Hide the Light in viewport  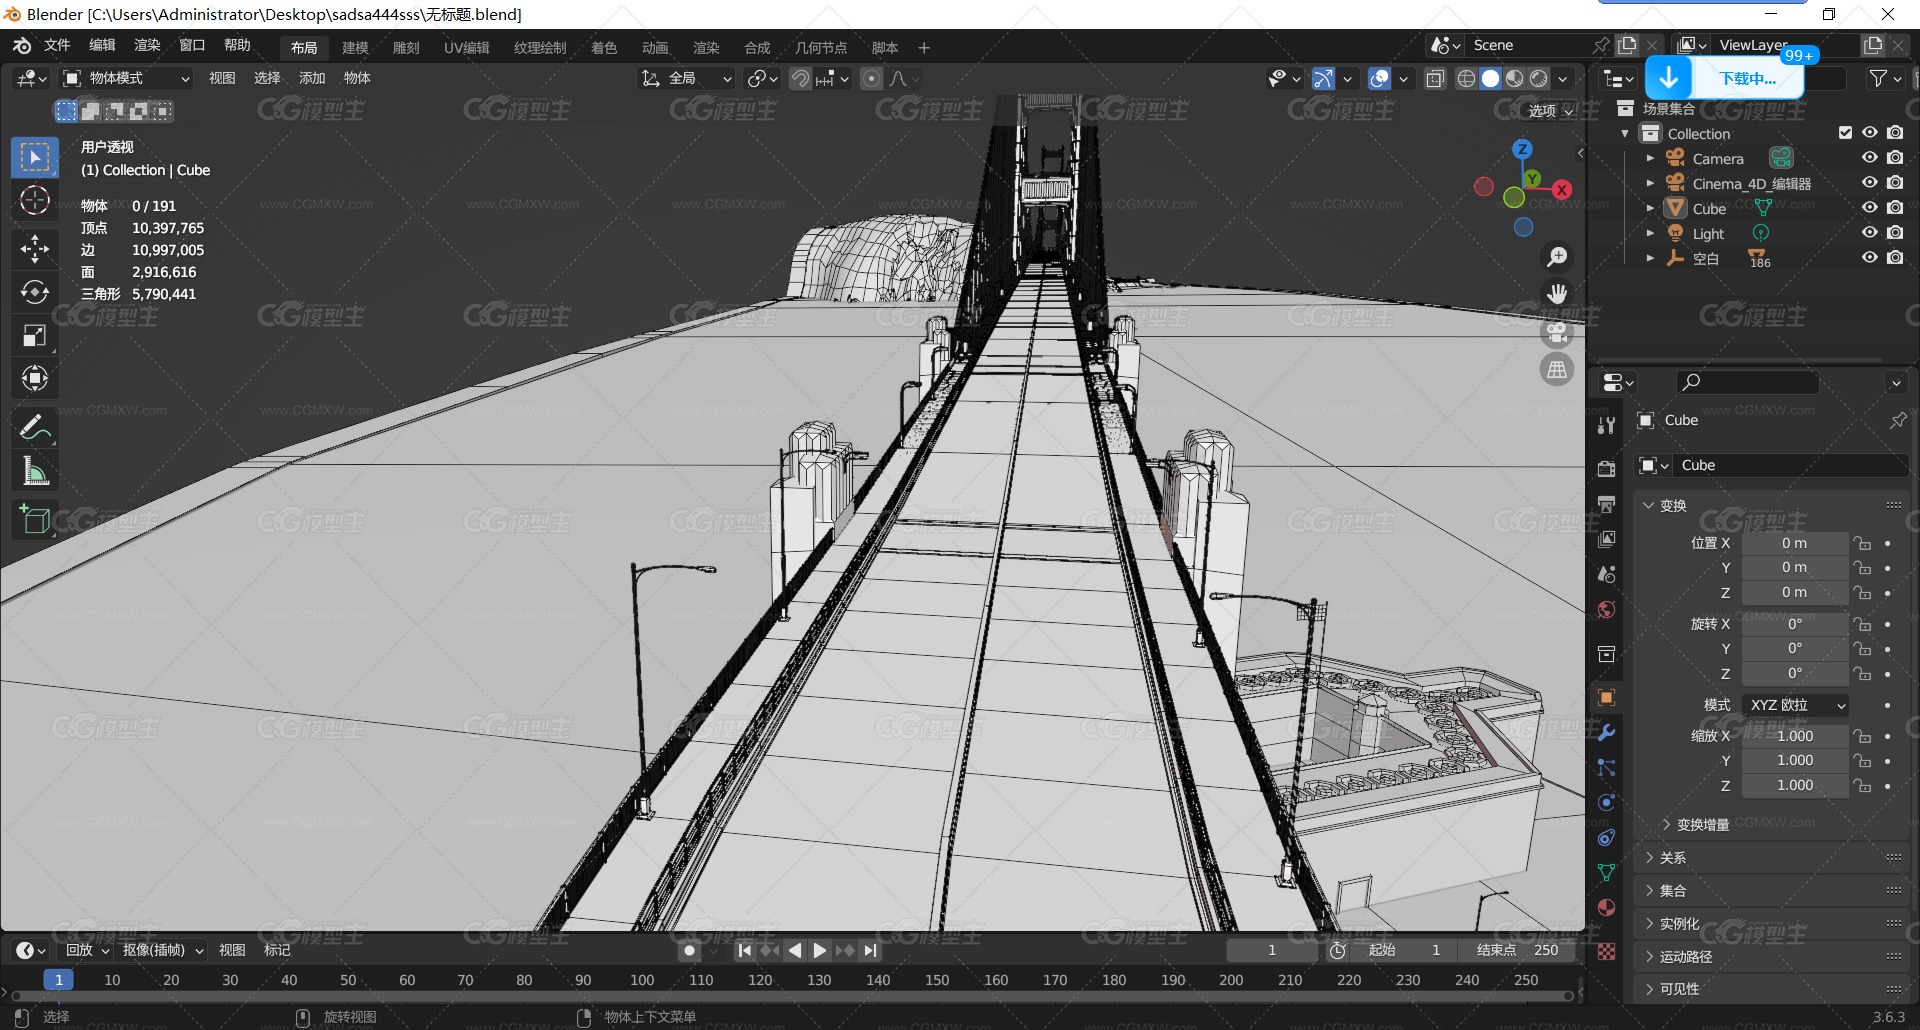(1869, 233)
